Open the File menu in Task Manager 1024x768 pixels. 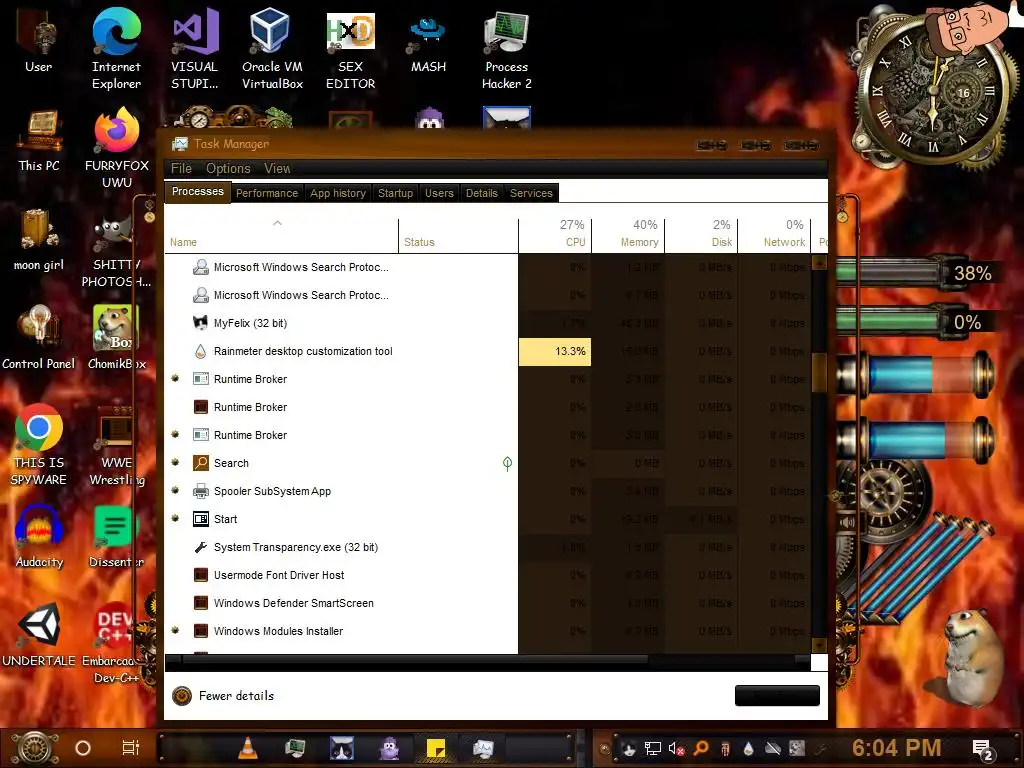(181, 168)
